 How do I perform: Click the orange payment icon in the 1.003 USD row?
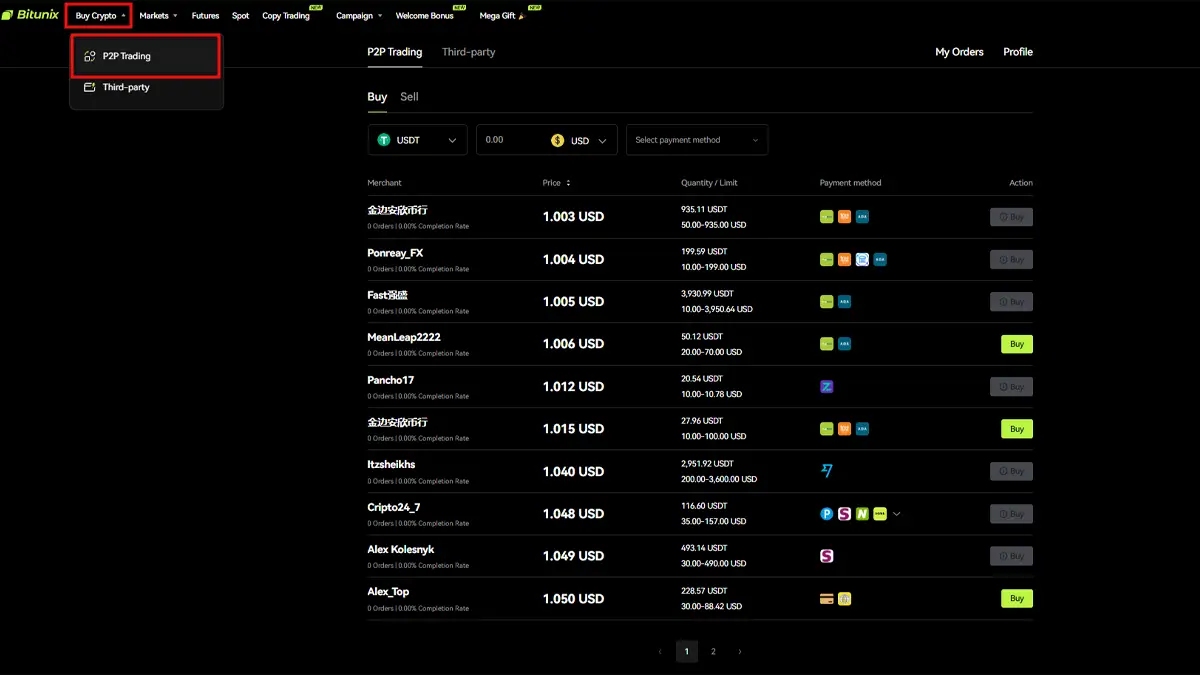[x=844, y=217]
